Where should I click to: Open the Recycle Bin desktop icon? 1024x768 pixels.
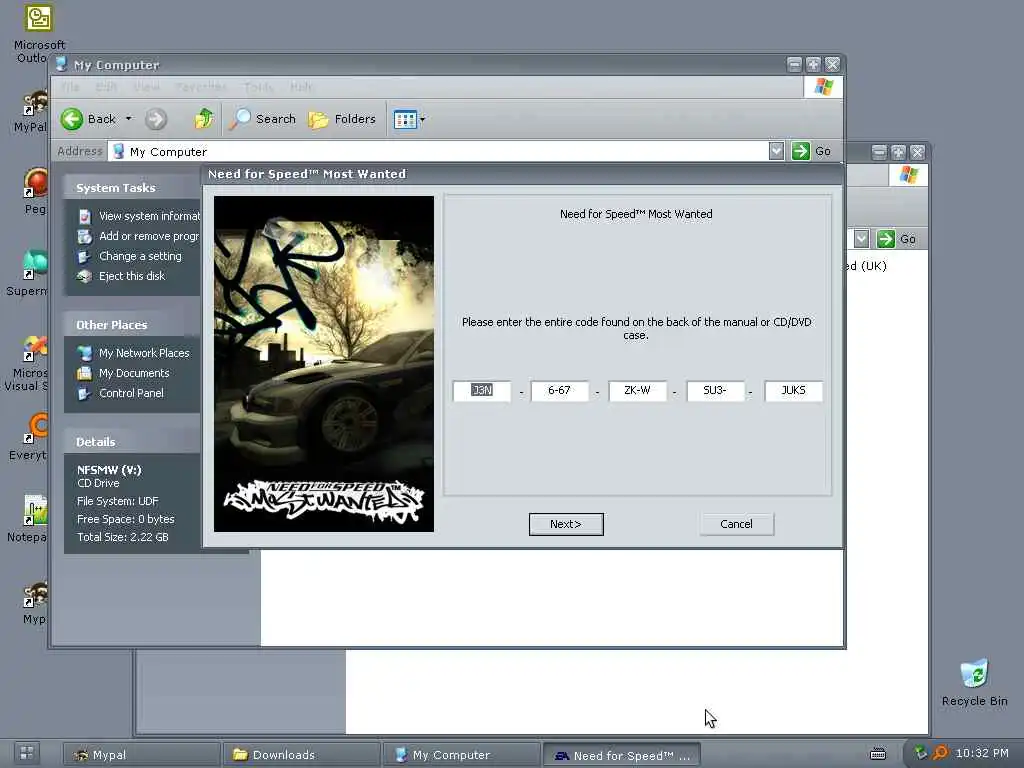pyautogui.click(x=974, y=682)
